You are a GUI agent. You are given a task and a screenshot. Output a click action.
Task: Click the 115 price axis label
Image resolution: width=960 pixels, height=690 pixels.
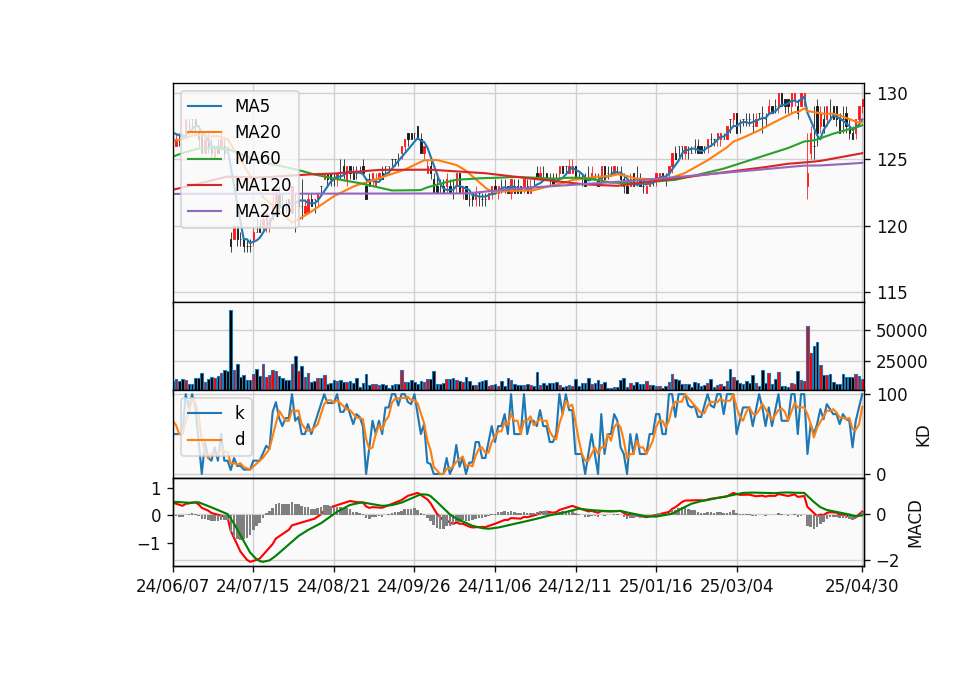tap(892, 293)
